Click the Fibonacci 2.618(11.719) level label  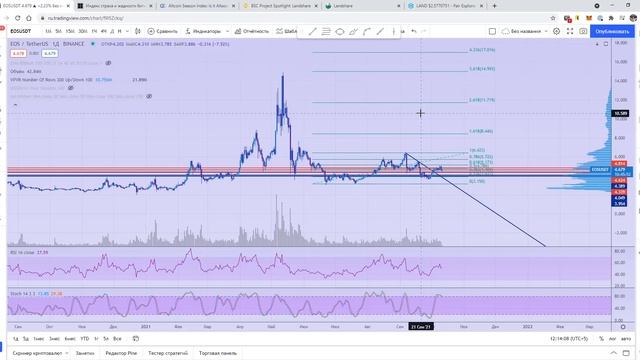pyautogui.click(x=482, y=100)
